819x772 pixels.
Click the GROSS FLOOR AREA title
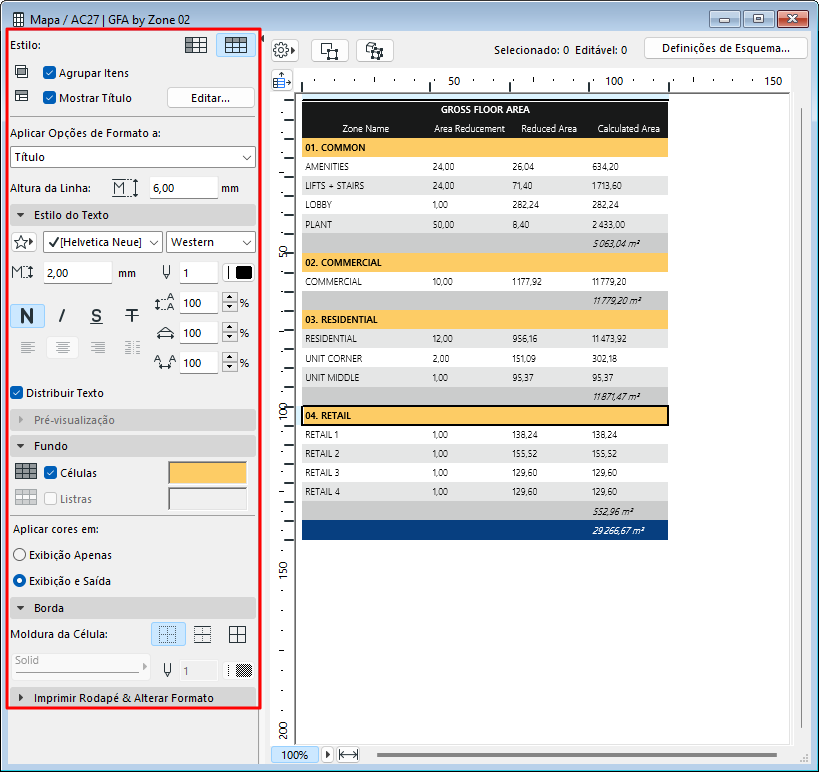click(485, 110)
